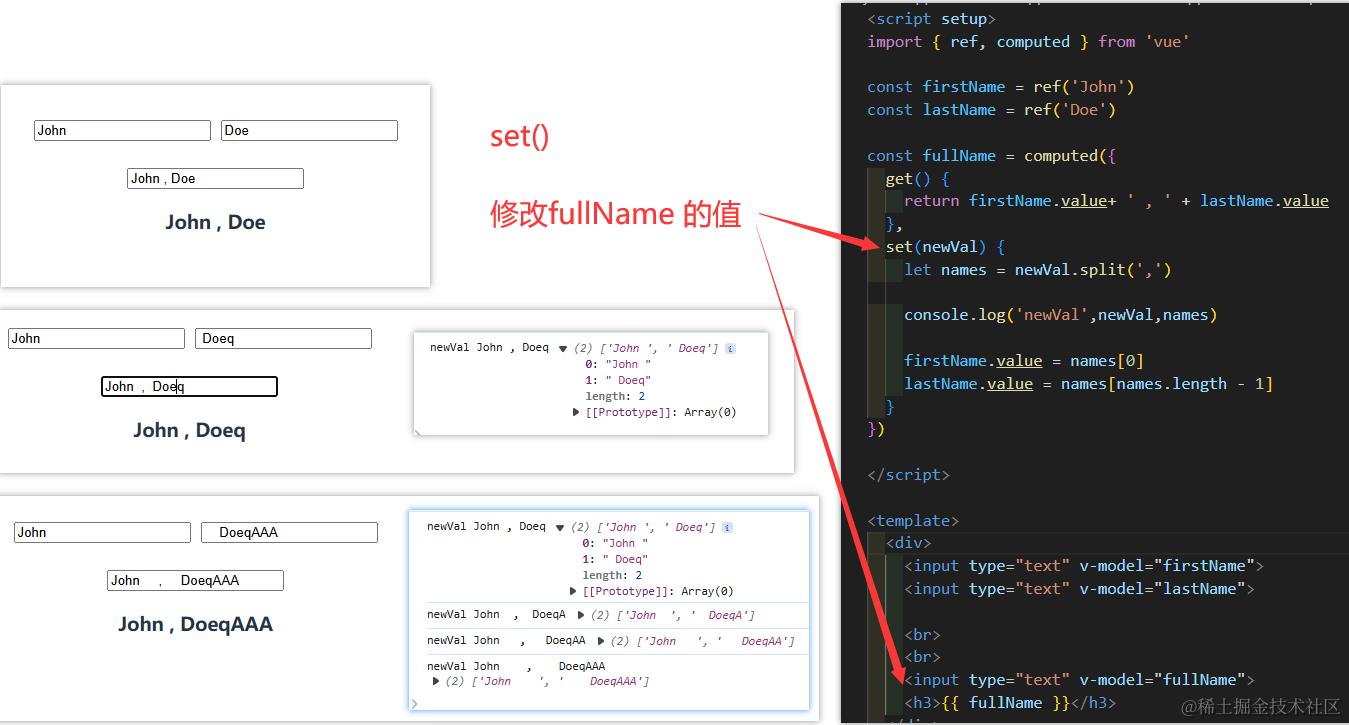Click the code line const lastName = ref('Doe')

point(991,109)
